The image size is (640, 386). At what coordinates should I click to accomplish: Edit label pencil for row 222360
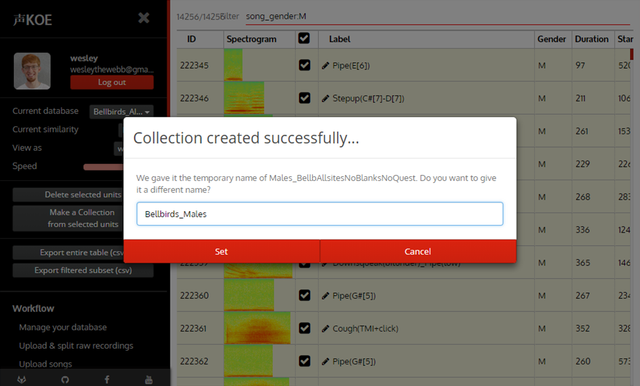[325, 295]
